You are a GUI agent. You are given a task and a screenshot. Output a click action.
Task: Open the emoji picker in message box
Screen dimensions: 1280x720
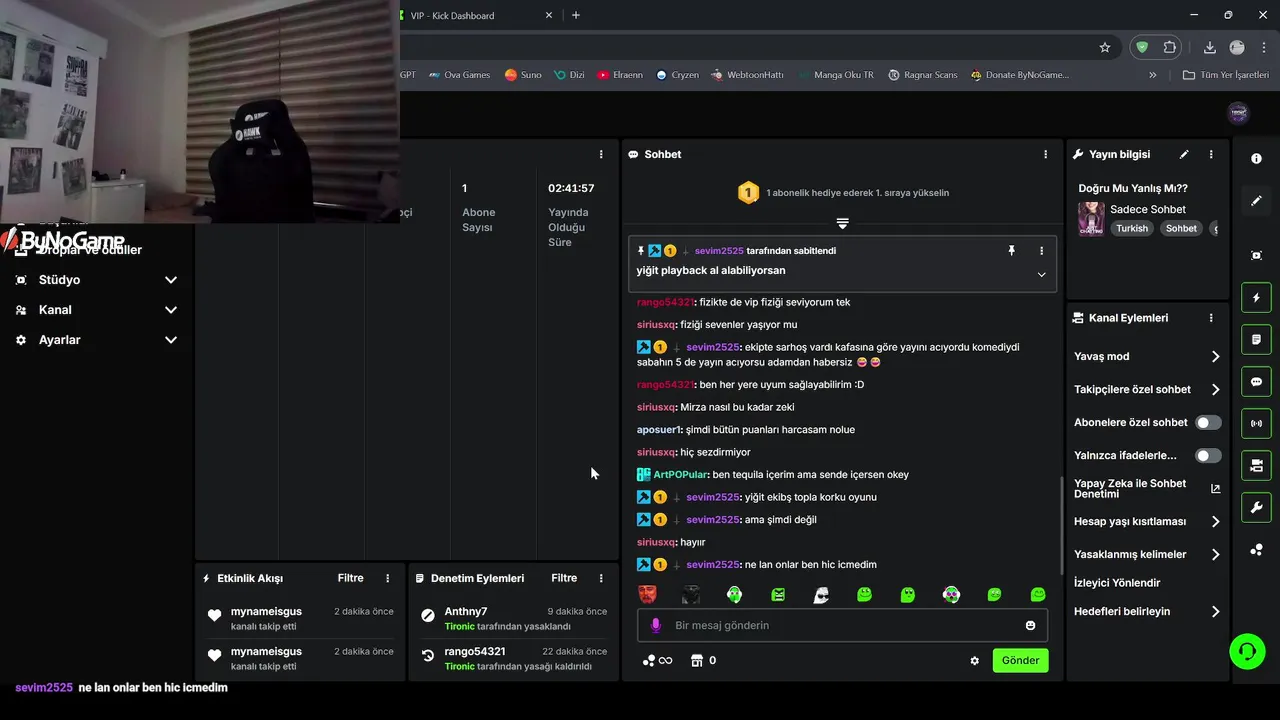click(x=1030, y=625)
